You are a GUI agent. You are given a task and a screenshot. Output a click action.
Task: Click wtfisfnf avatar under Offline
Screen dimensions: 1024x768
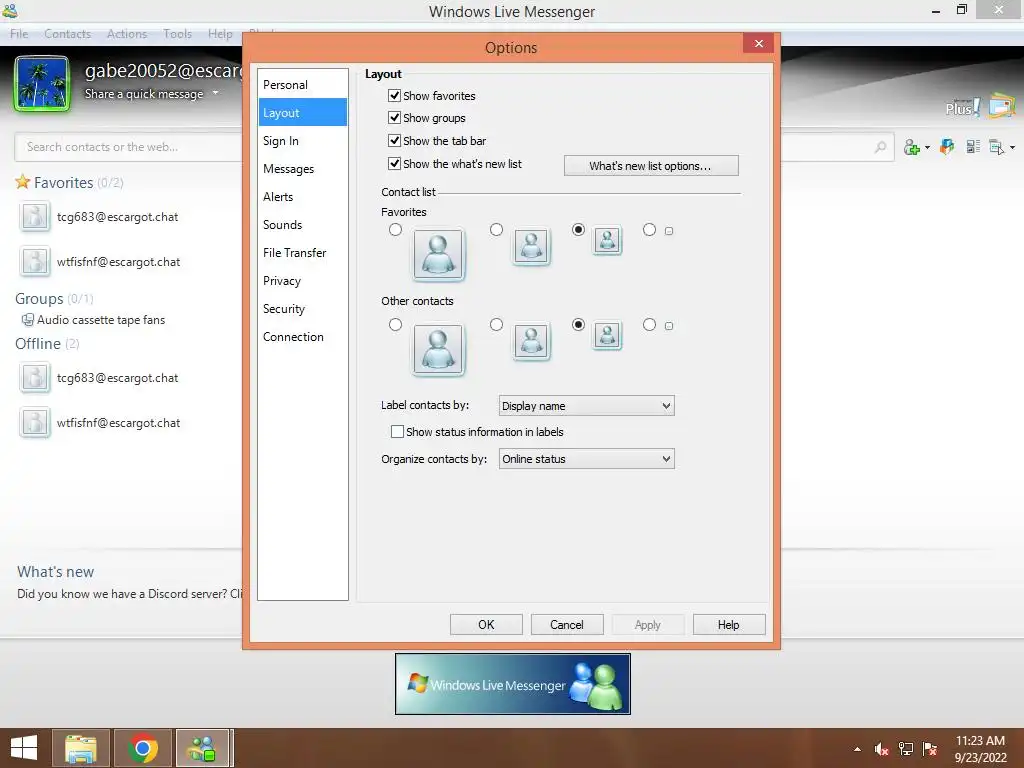pos(34,423)
